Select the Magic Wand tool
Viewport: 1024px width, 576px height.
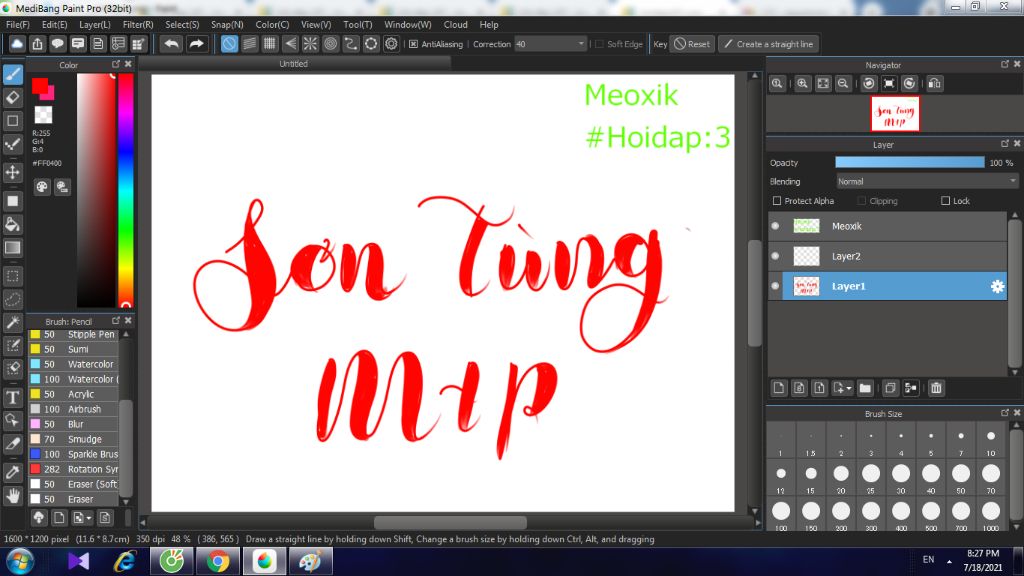click(x=12, y=323)
